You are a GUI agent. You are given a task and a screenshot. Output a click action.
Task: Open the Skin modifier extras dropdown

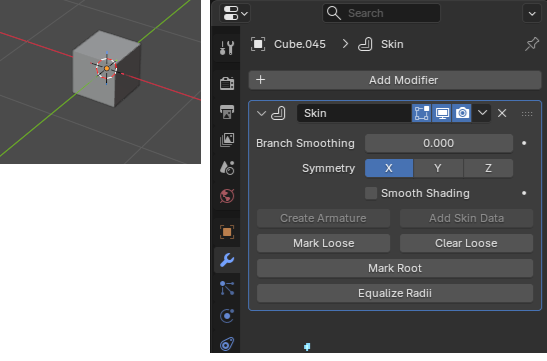[482, 113]
